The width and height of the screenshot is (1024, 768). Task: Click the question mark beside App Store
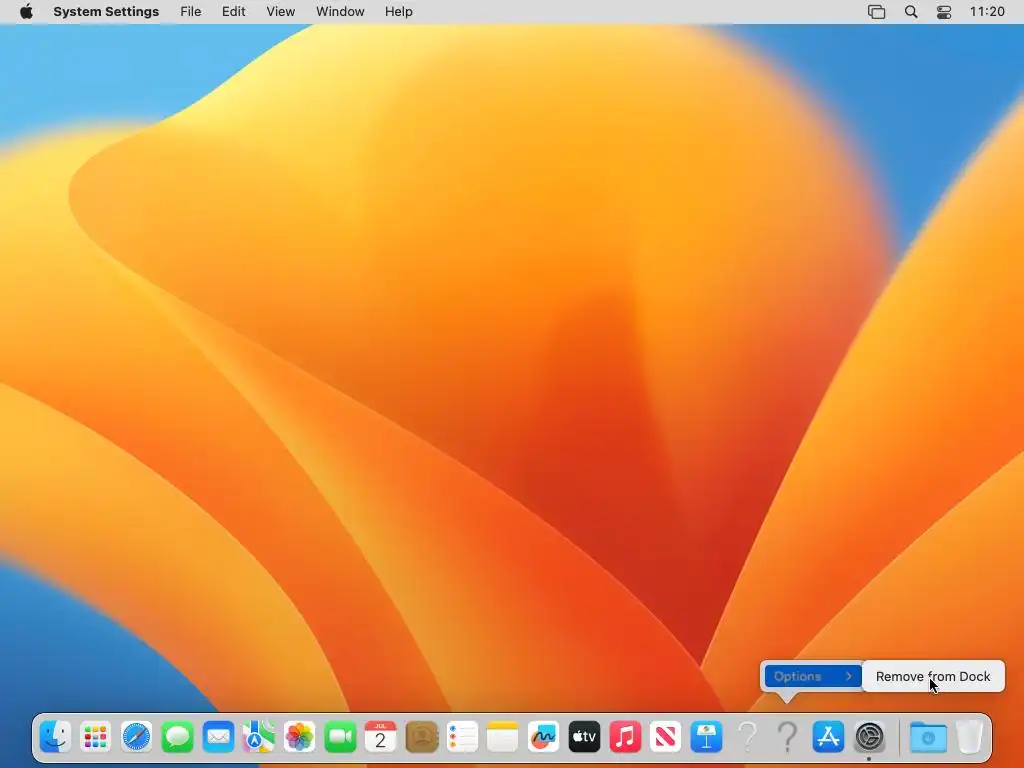pos(788,737)
